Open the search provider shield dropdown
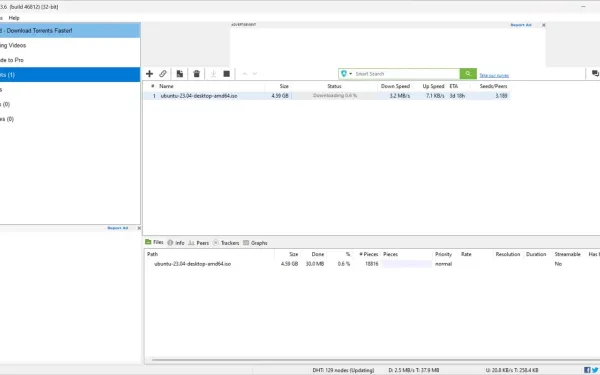 click(346, 73)
